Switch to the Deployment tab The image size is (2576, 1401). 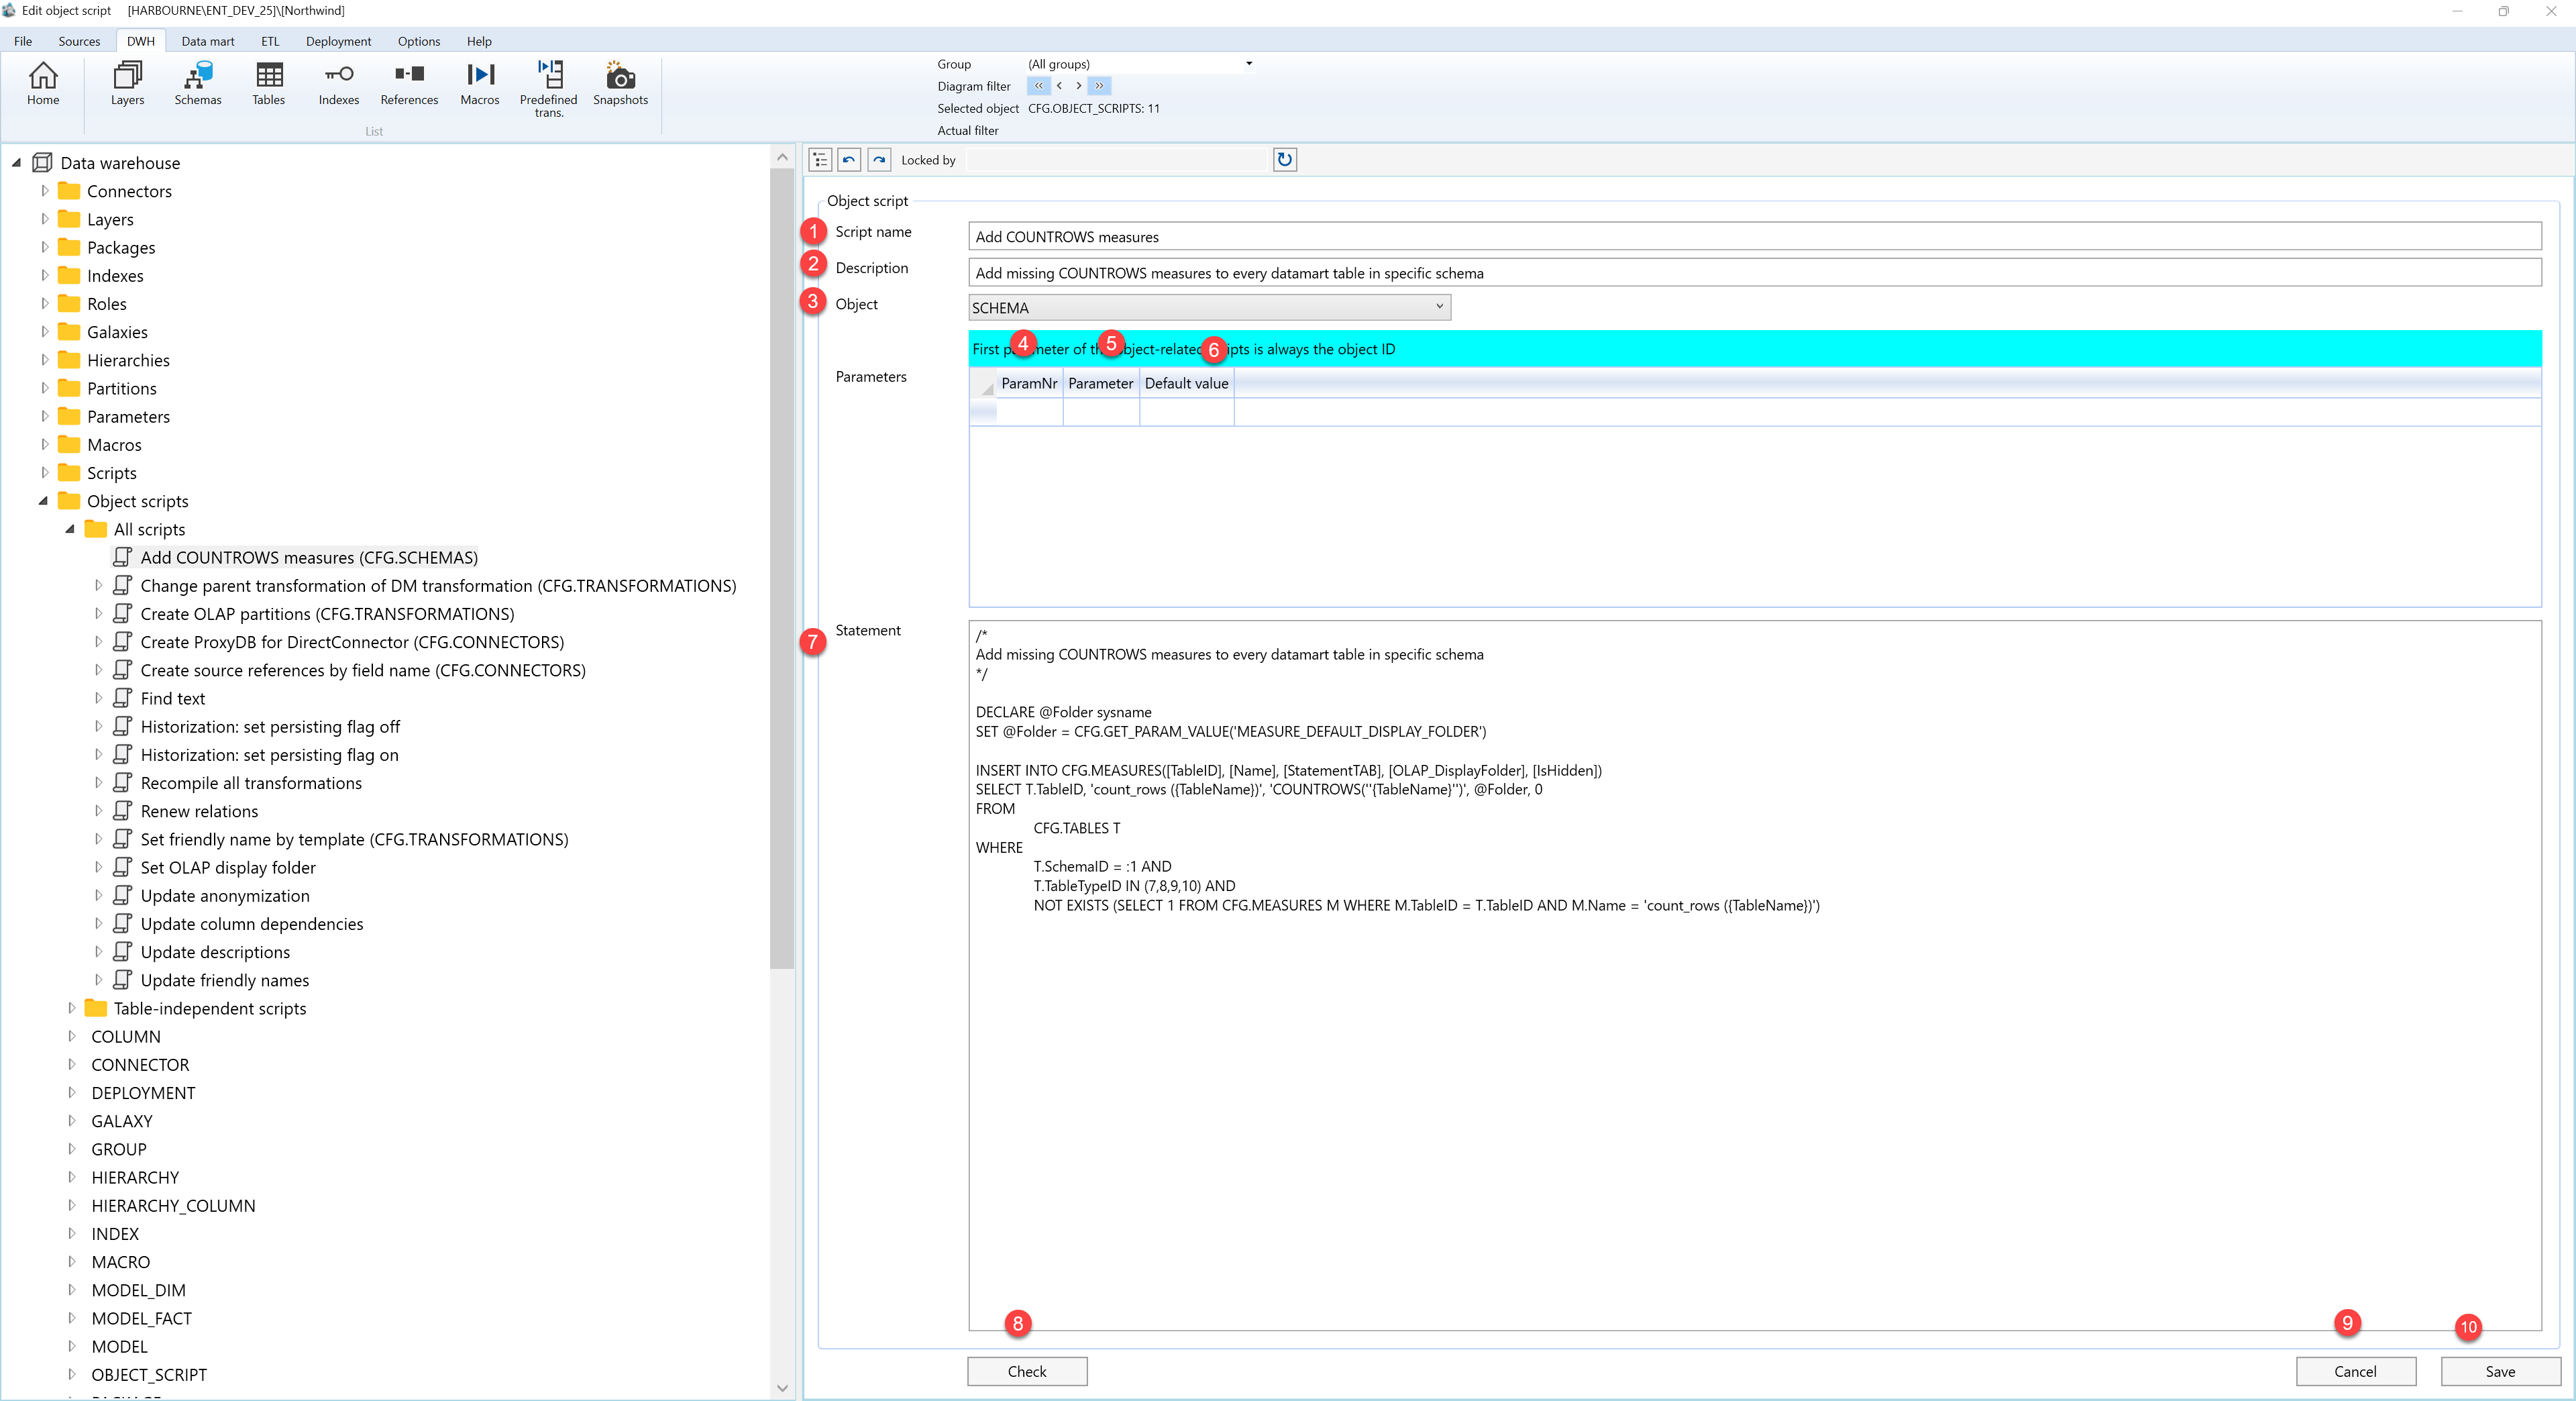click(x=338, y=41)
